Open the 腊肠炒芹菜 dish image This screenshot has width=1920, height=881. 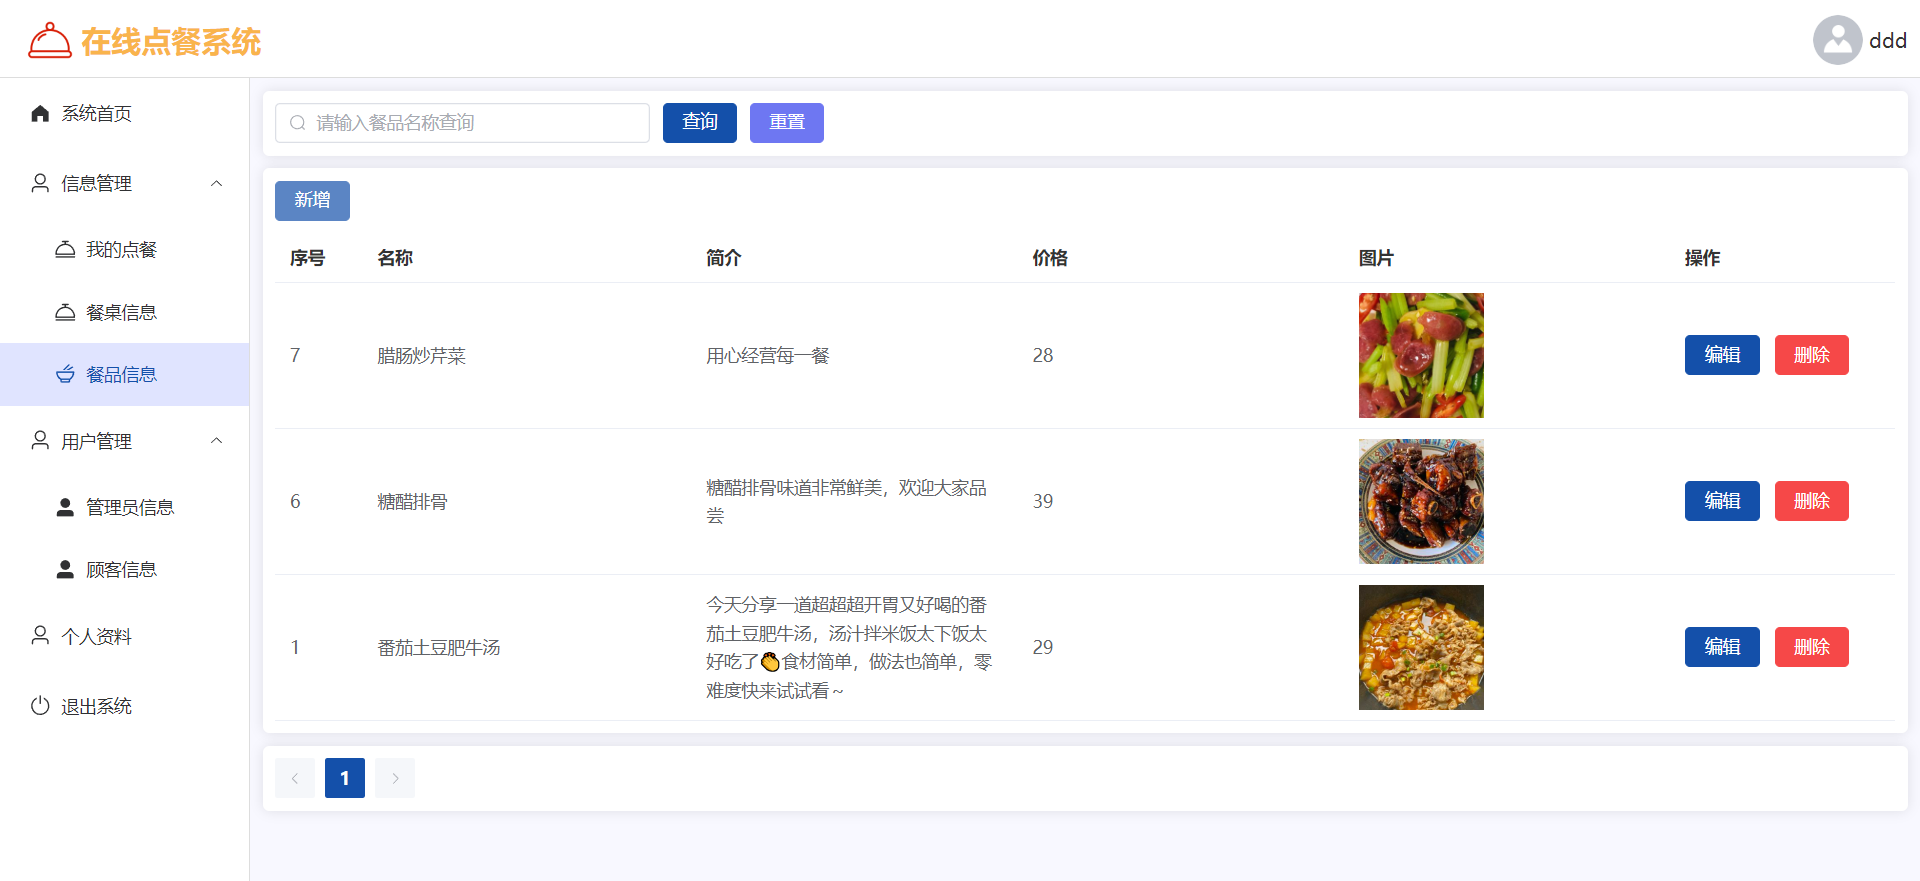(x=1421, y=355)
